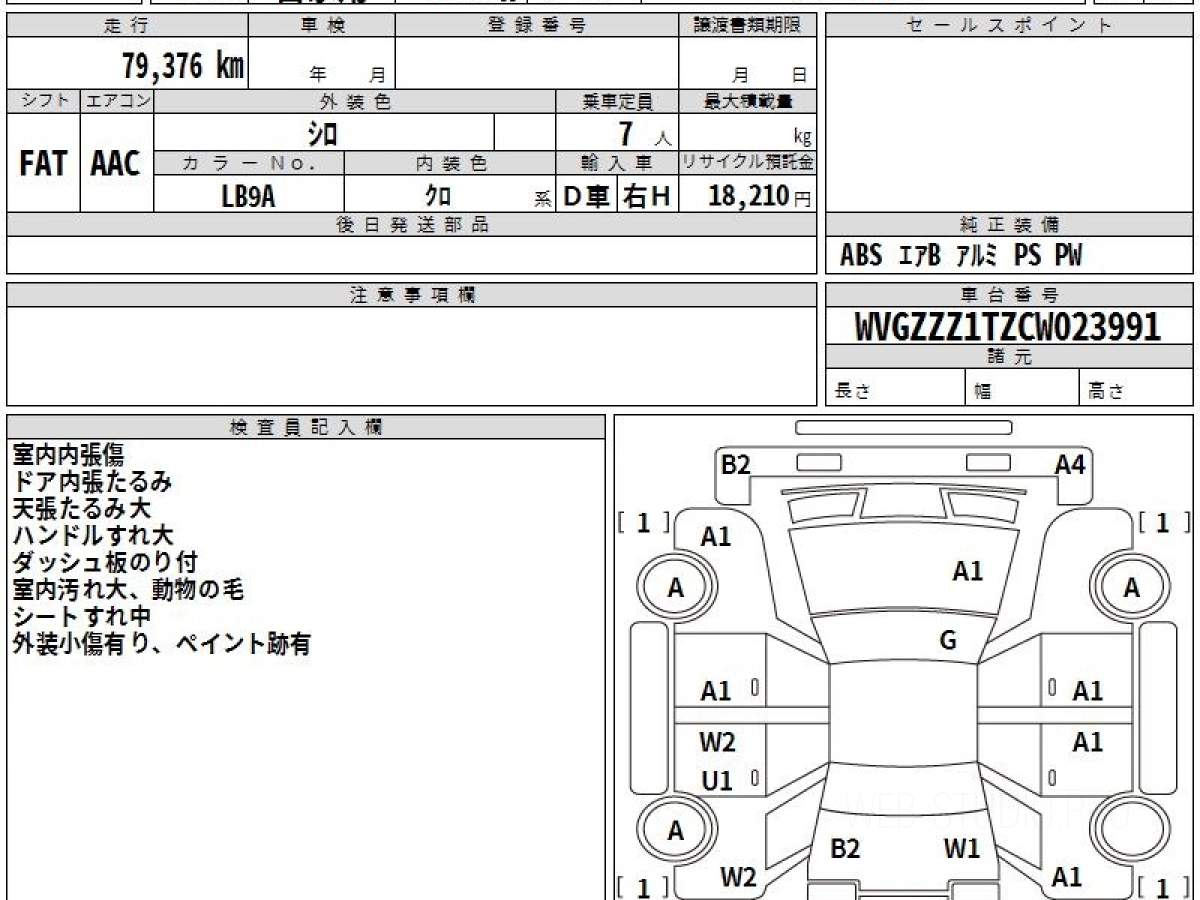The width and height of the screenshot is (1200, 900).
Task: Click the 純正装備 header
Action: (1010, 225)
